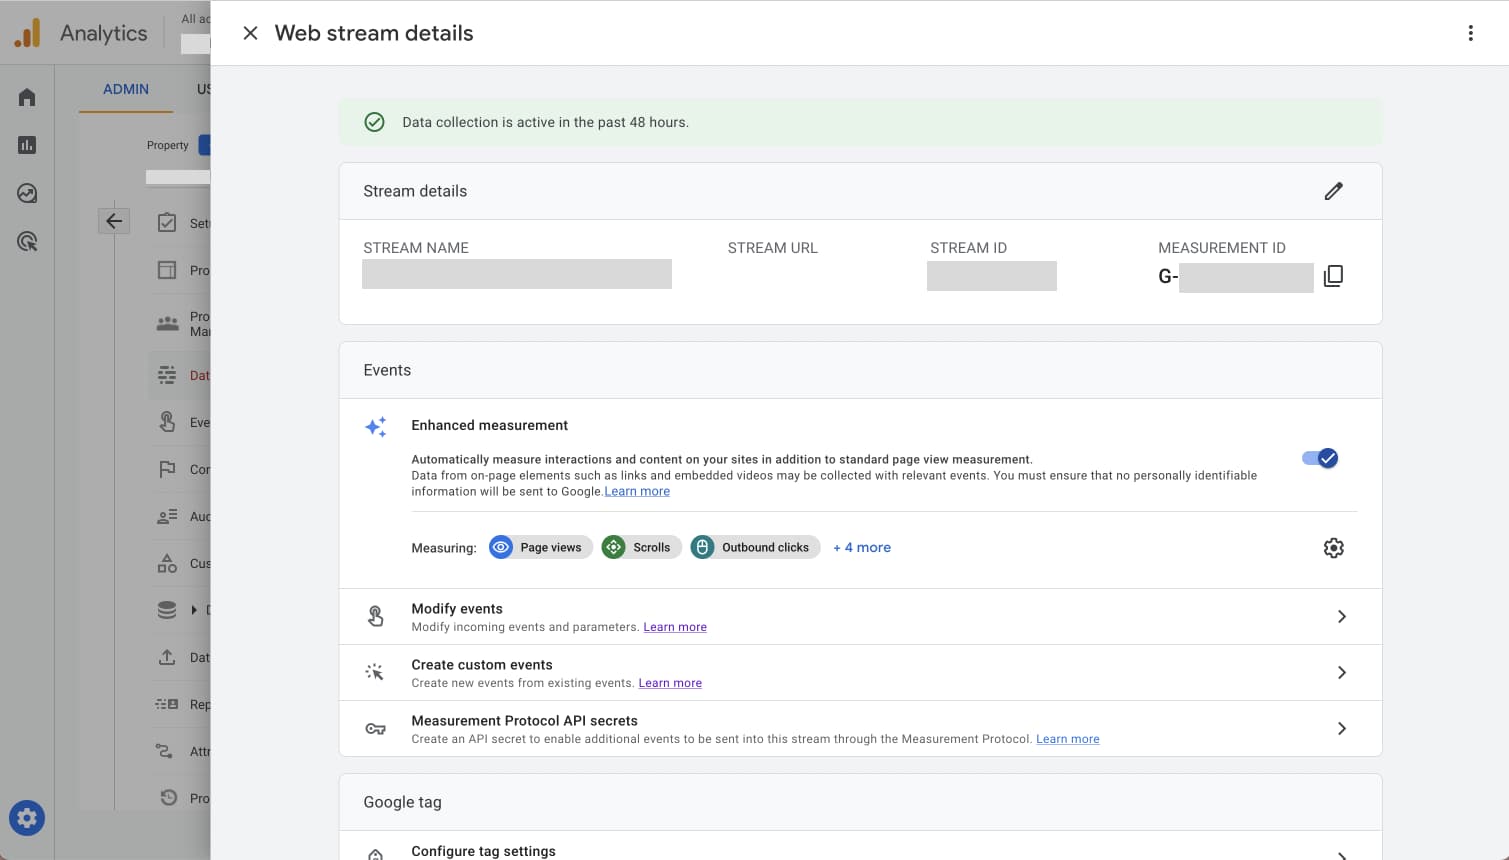Go to Home in the left sidebar
The image size is (1509, 860).
coord(27,97)
